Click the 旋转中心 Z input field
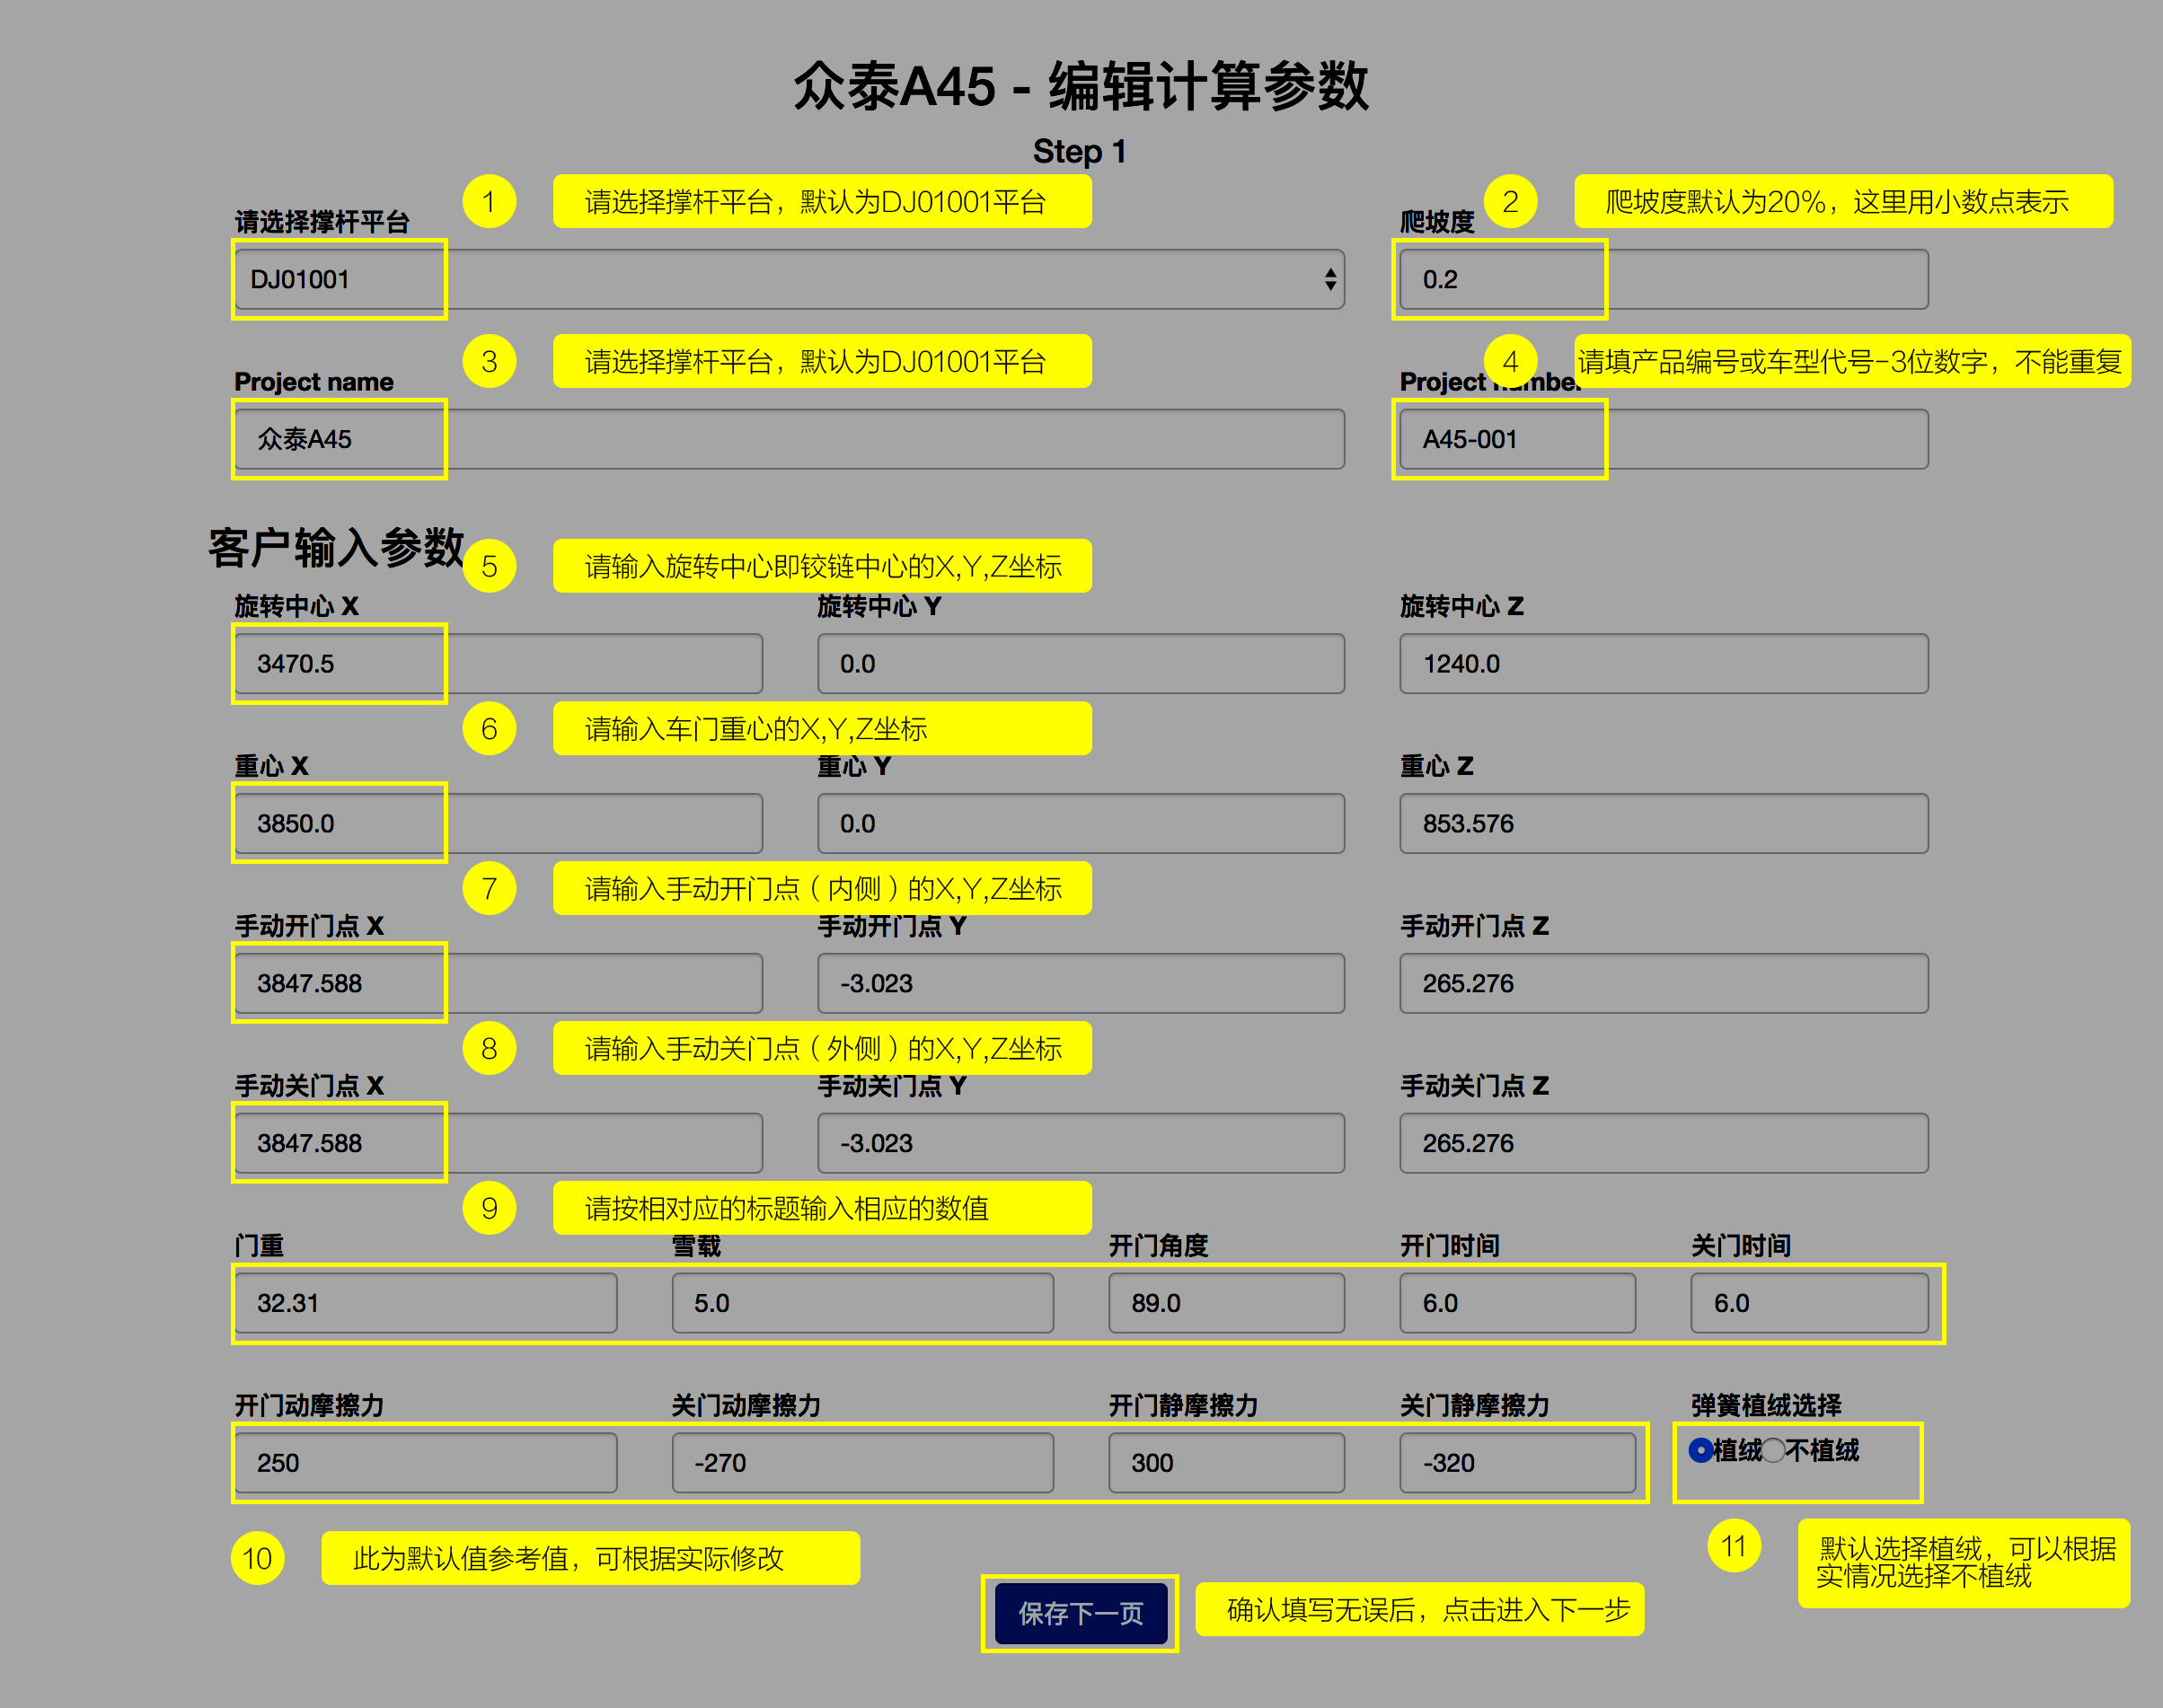 (1663, 663)
